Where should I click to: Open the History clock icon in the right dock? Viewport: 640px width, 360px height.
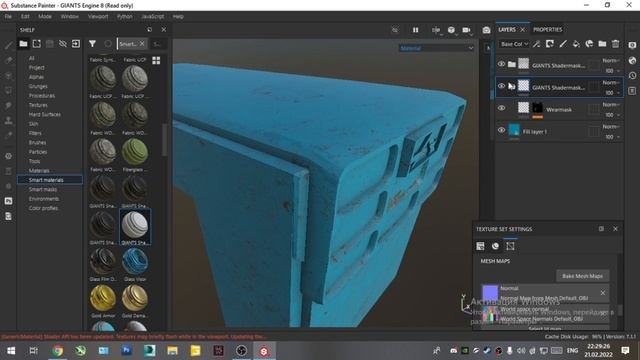(x=632, y=76)
